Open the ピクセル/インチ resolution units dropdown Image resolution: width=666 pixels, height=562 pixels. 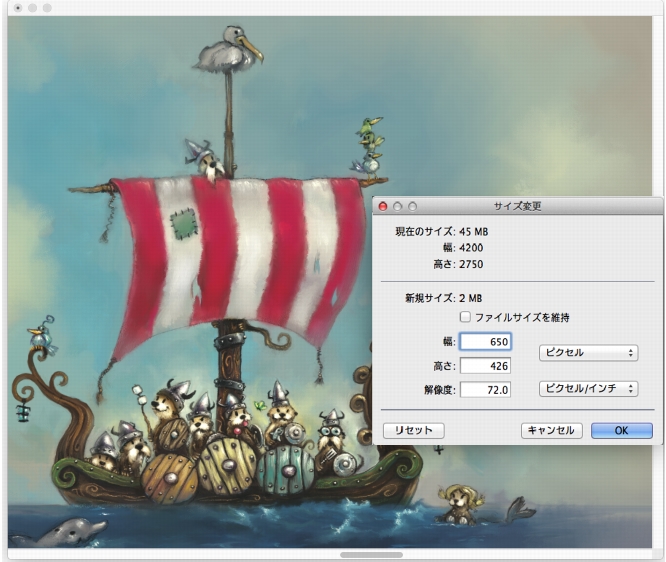[588, 388]
